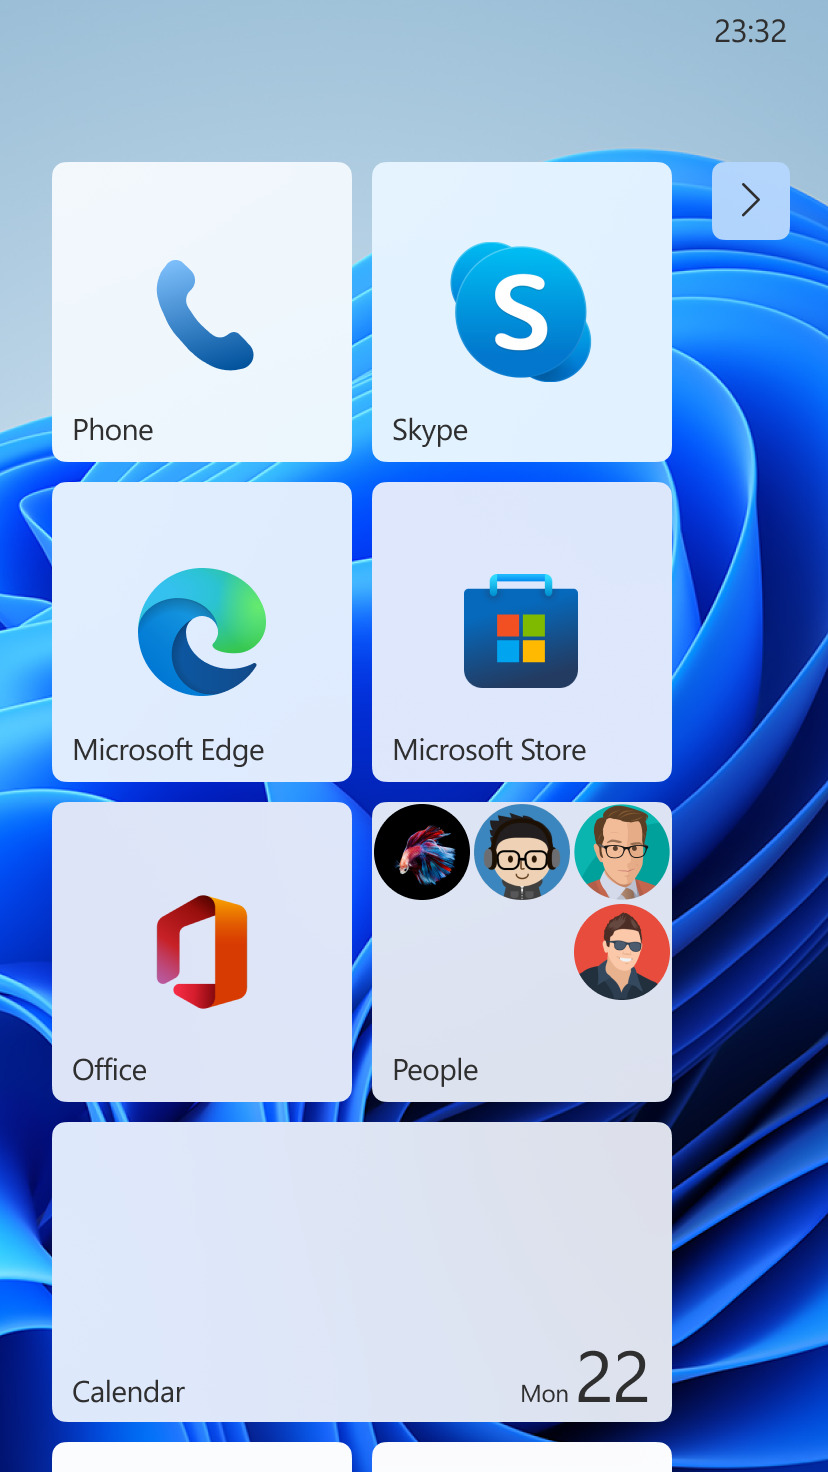Click the Microsoft Edge label text
The image size is (828, 1472).
pyautogui.click(x=169, y=751)
